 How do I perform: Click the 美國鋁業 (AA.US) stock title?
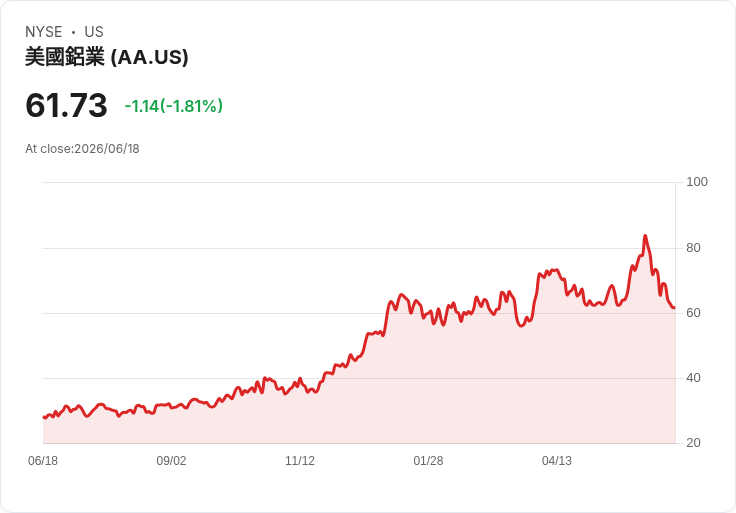tap(107, 57)
